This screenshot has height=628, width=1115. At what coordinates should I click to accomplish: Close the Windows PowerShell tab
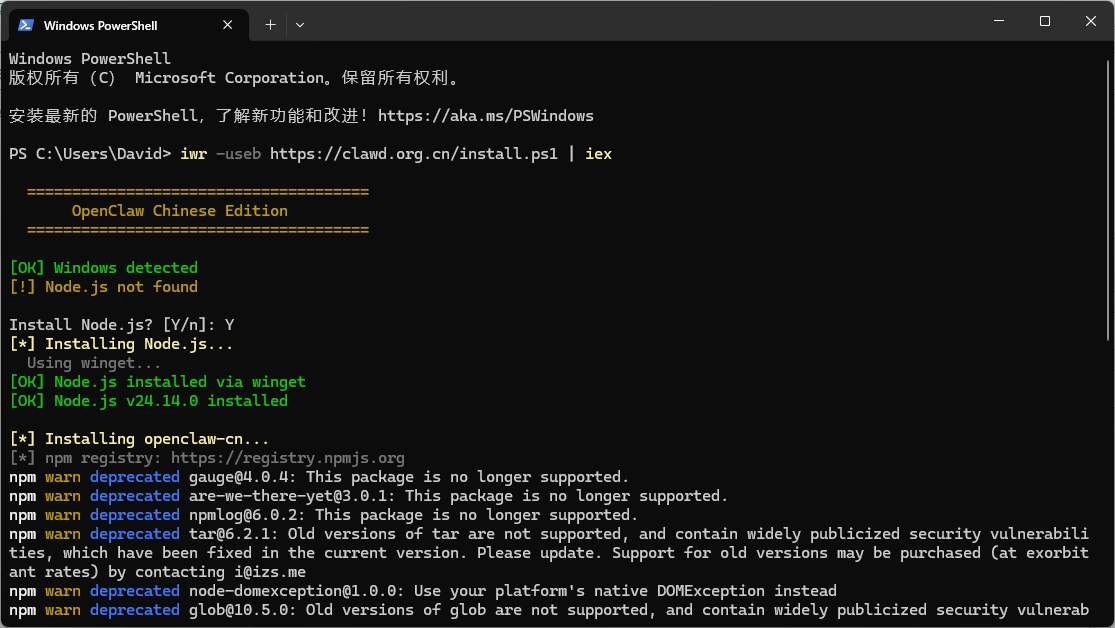232,25
